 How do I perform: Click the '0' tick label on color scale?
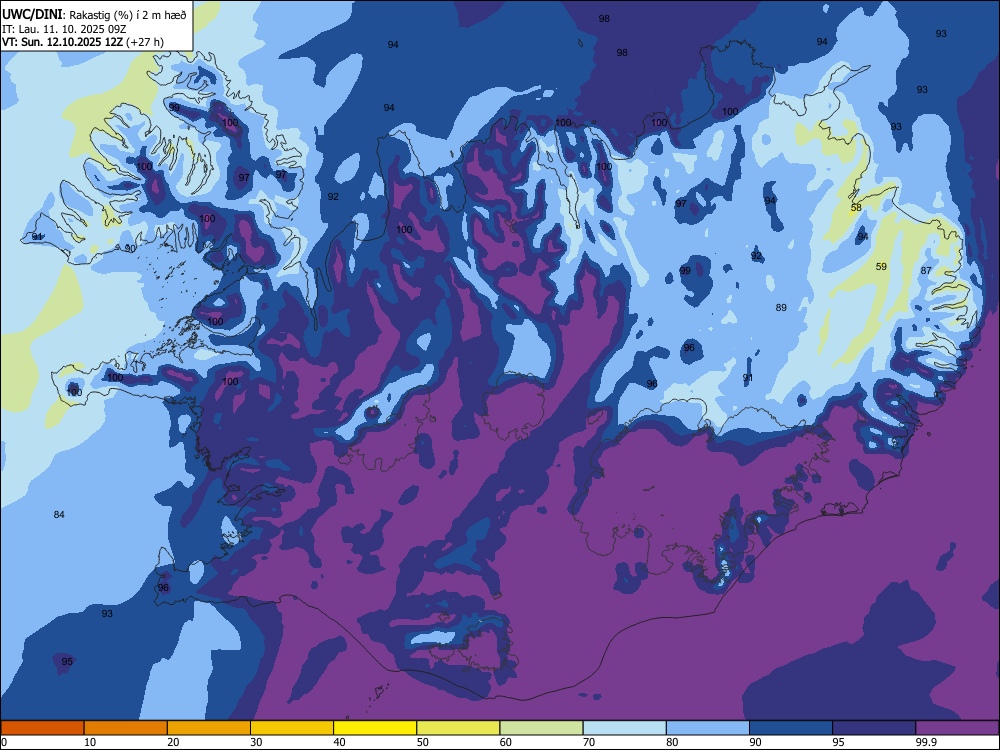click(x=4, y=742)
